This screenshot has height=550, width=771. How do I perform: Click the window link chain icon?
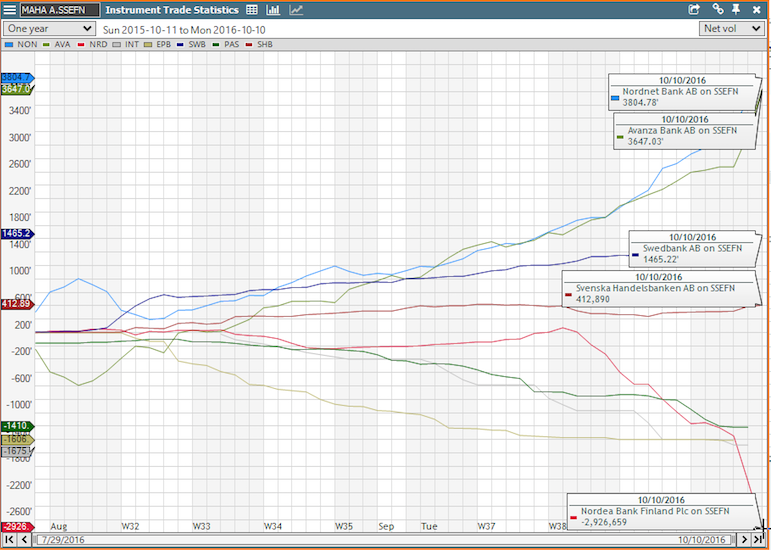tap(718, 9)
